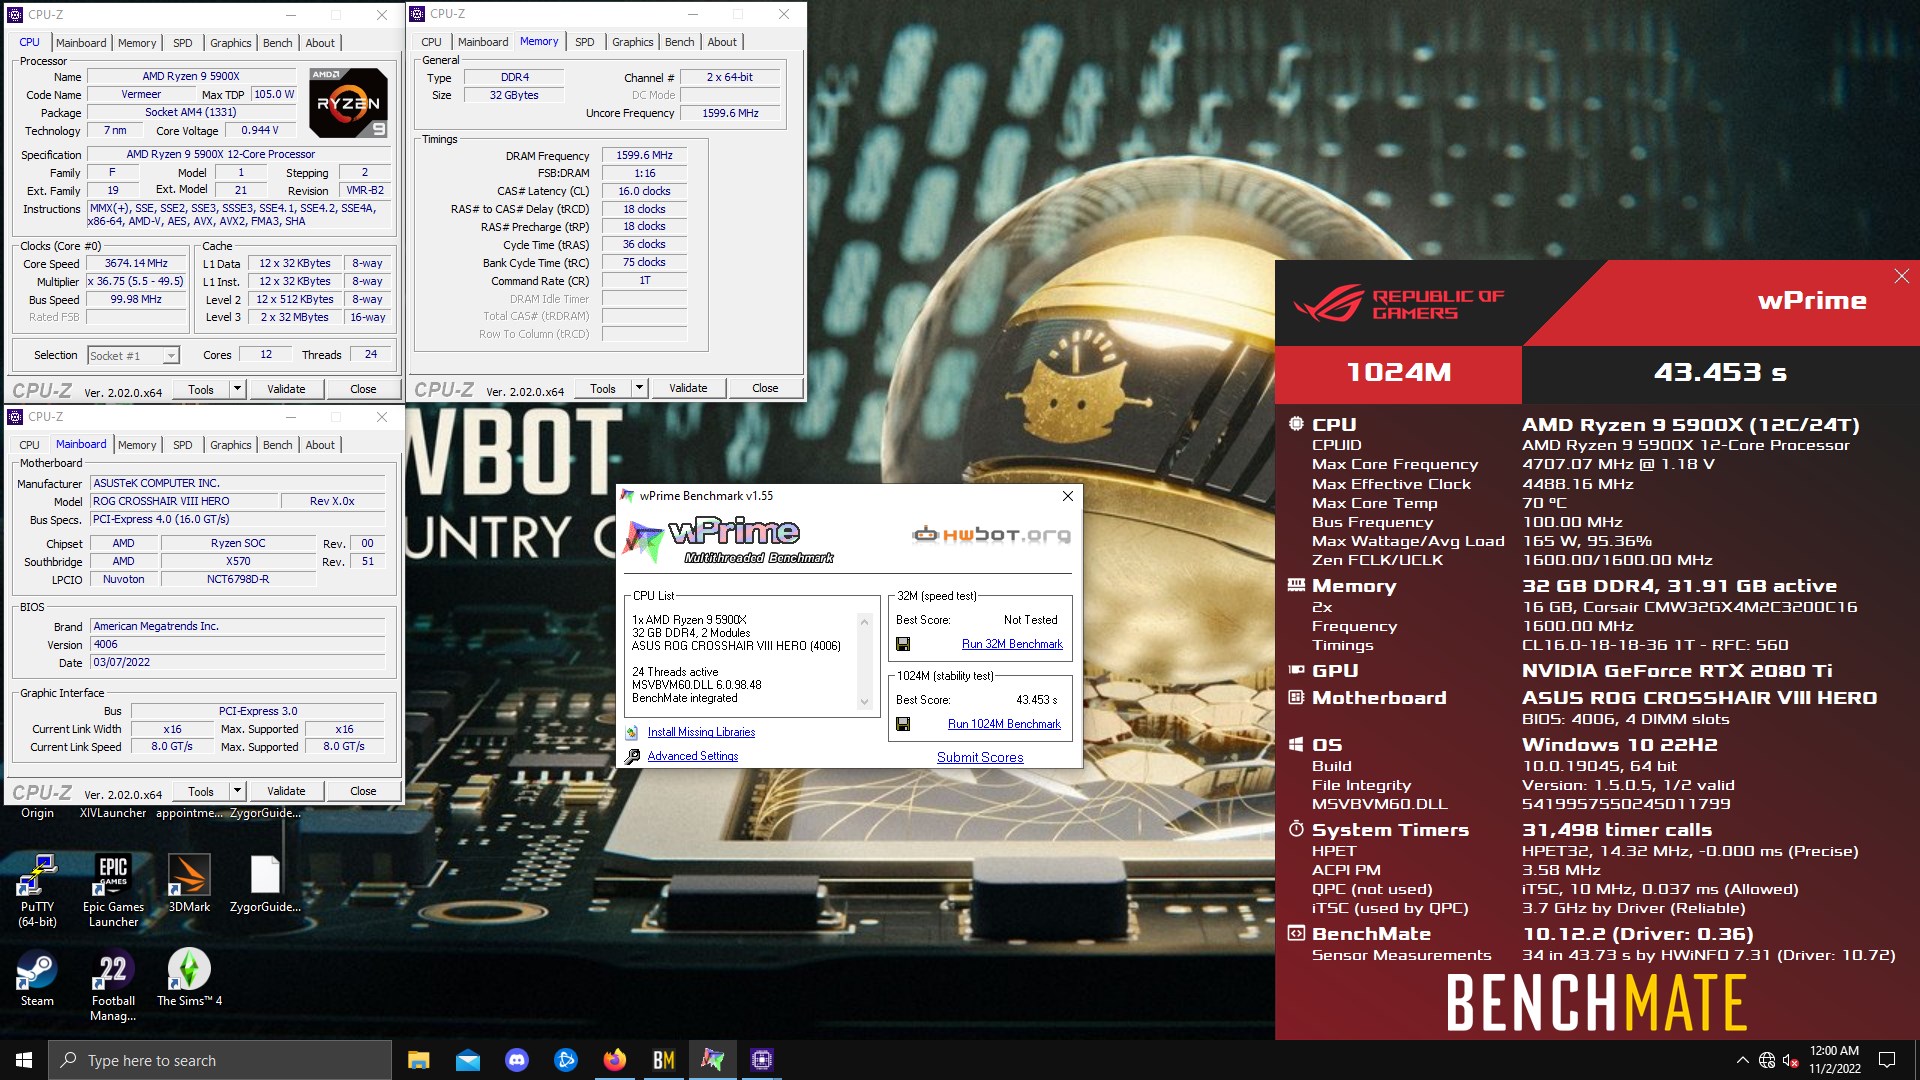The height and width of the screenshot is (1080, 1920).
Task: Click the Model field ROG CROSSHAIR VIII HERO
Action: [183, 502]
